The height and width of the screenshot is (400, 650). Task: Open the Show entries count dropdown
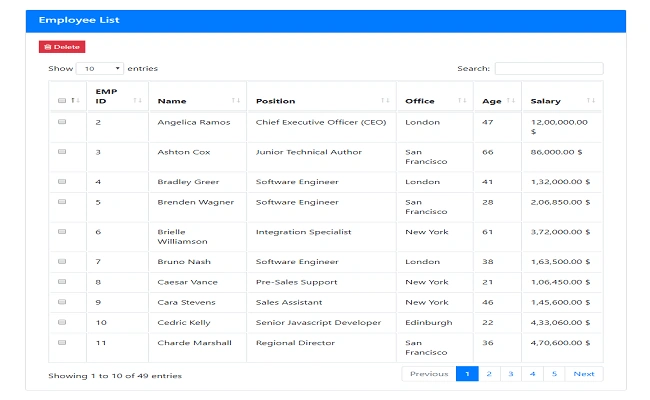coord(100,68)
